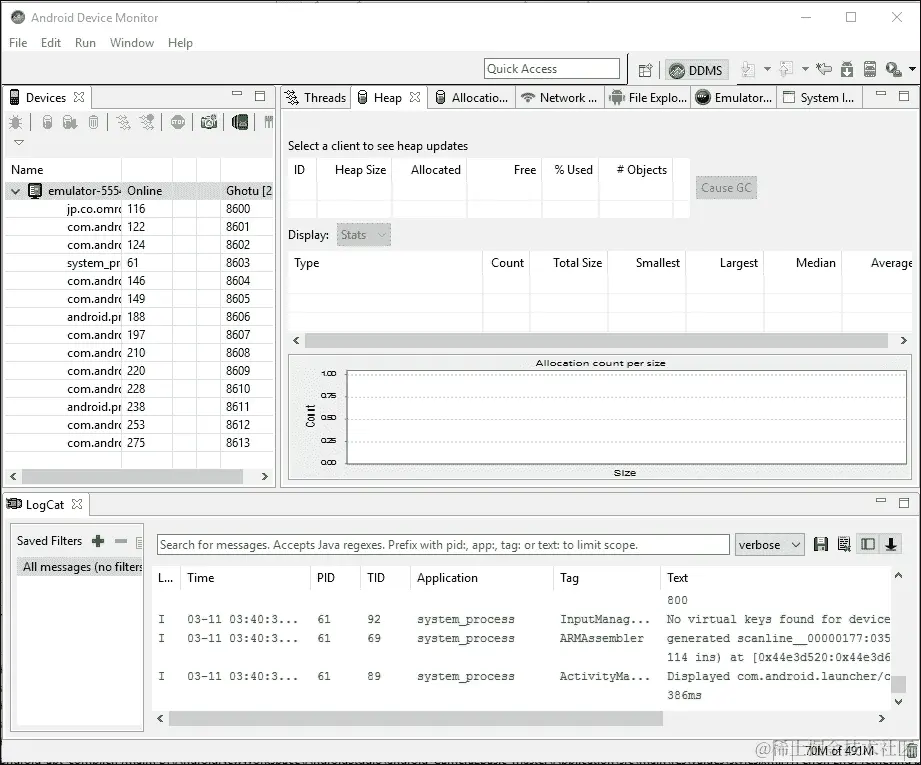Screen dimensions: 921x765
Task: Click the new-item arrow icon beside SDK Manager
Action: tap(824, 69)
